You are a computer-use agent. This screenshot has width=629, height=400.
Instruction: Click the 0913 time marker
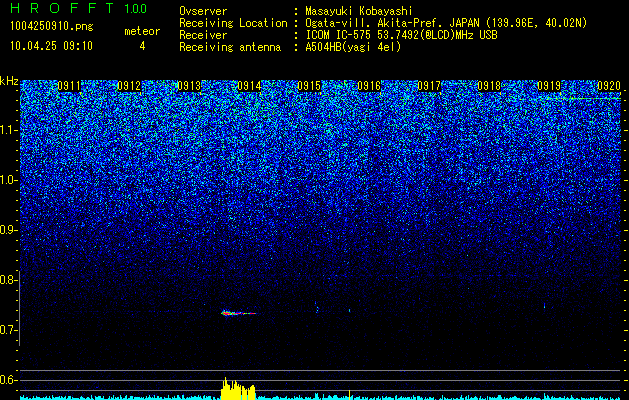tap(189, 86)
